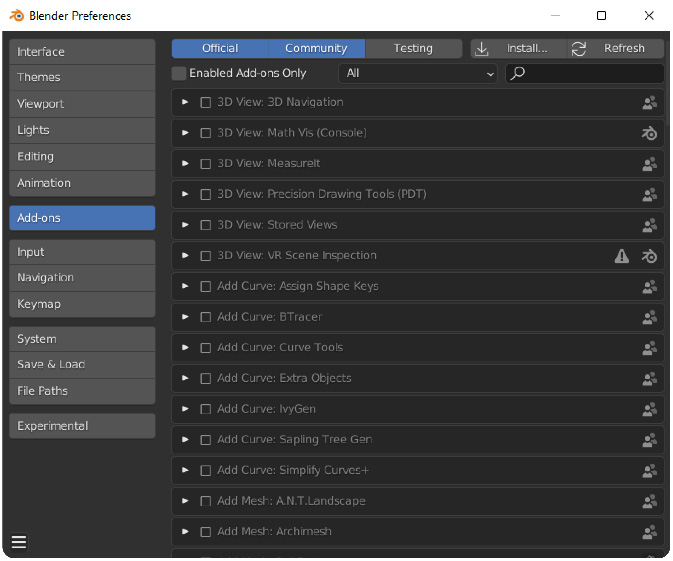Click the Install... button
The image size is (673, 561).
pos(519,49)
